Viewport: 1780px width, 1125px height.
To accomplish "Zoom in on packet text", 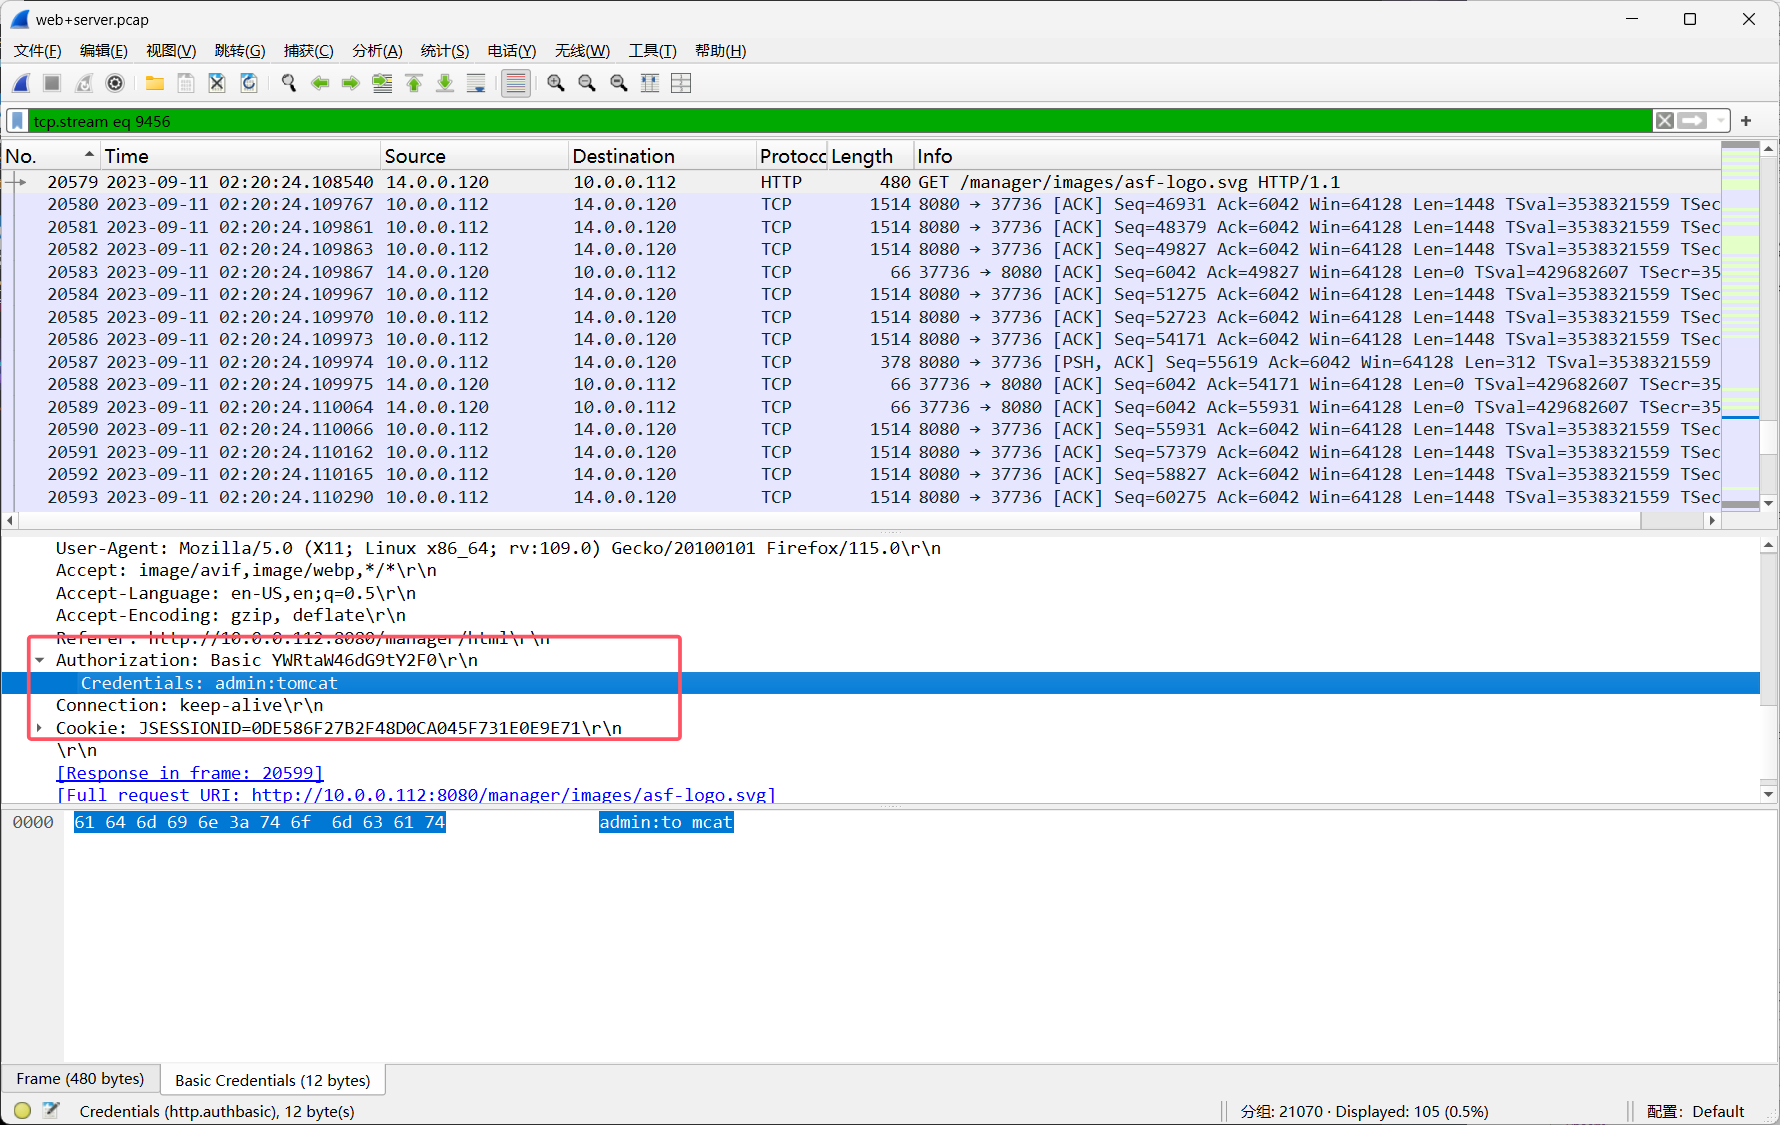I will (556, 83).
